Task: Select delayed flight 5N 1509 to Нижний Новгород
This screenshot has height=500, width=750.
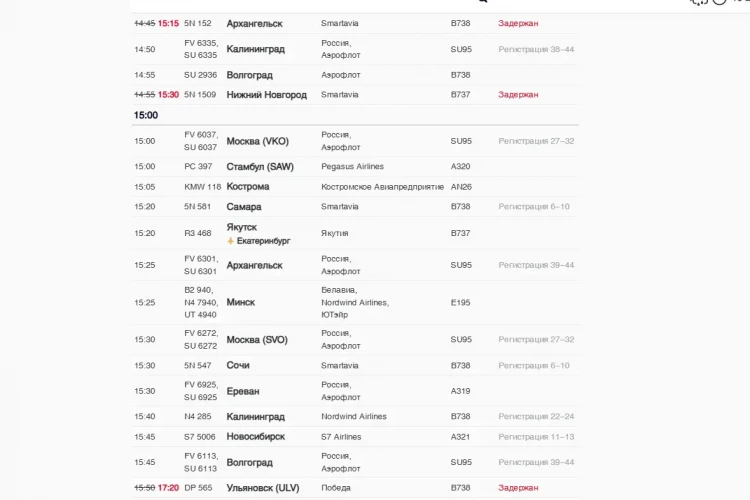Action: pos(355,95)
